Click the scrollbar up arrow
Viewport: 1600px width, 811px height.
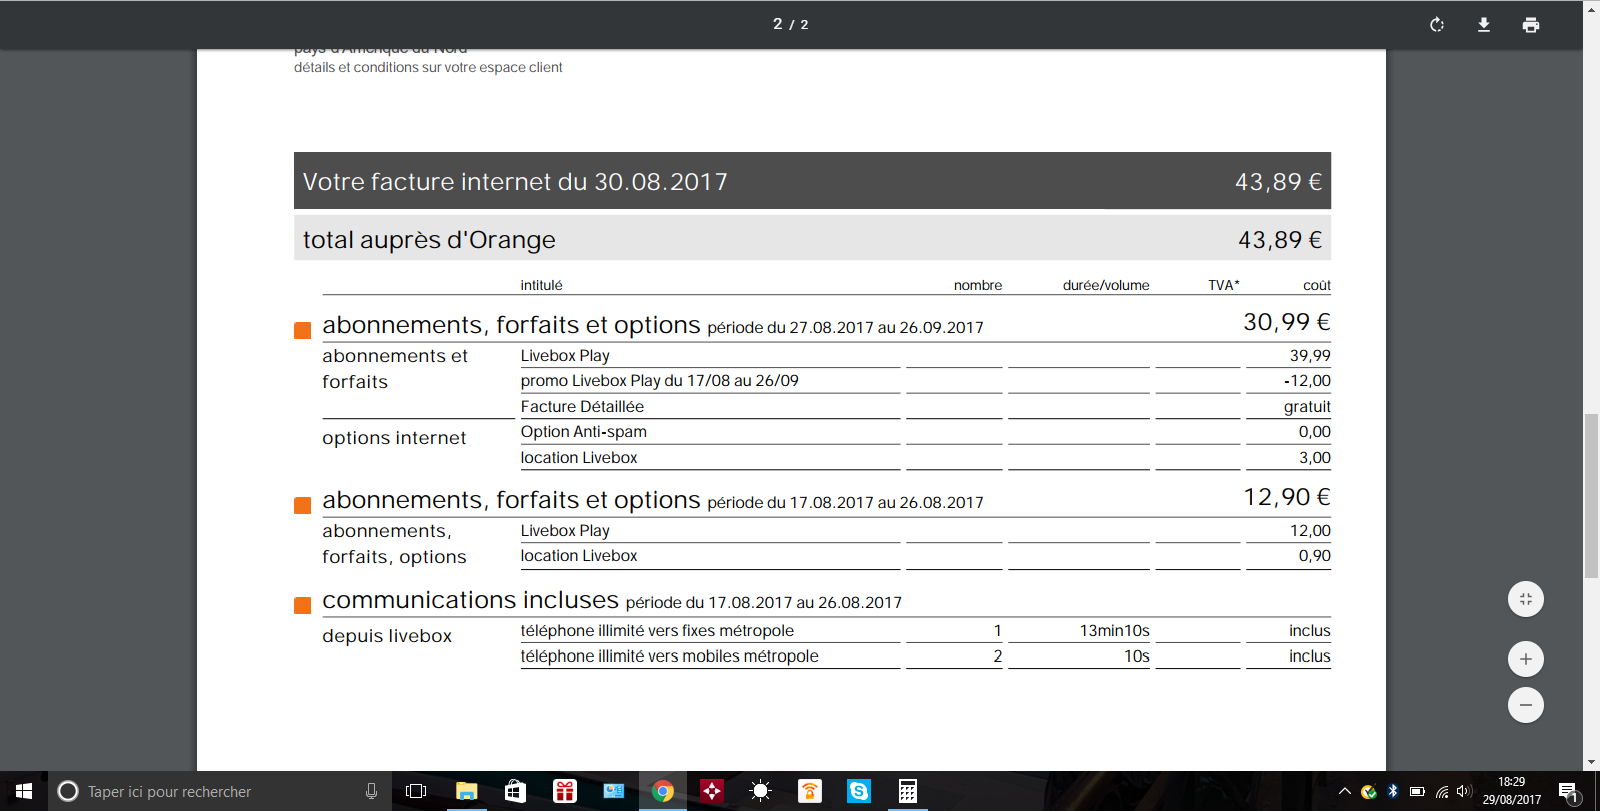(1591, 8)
